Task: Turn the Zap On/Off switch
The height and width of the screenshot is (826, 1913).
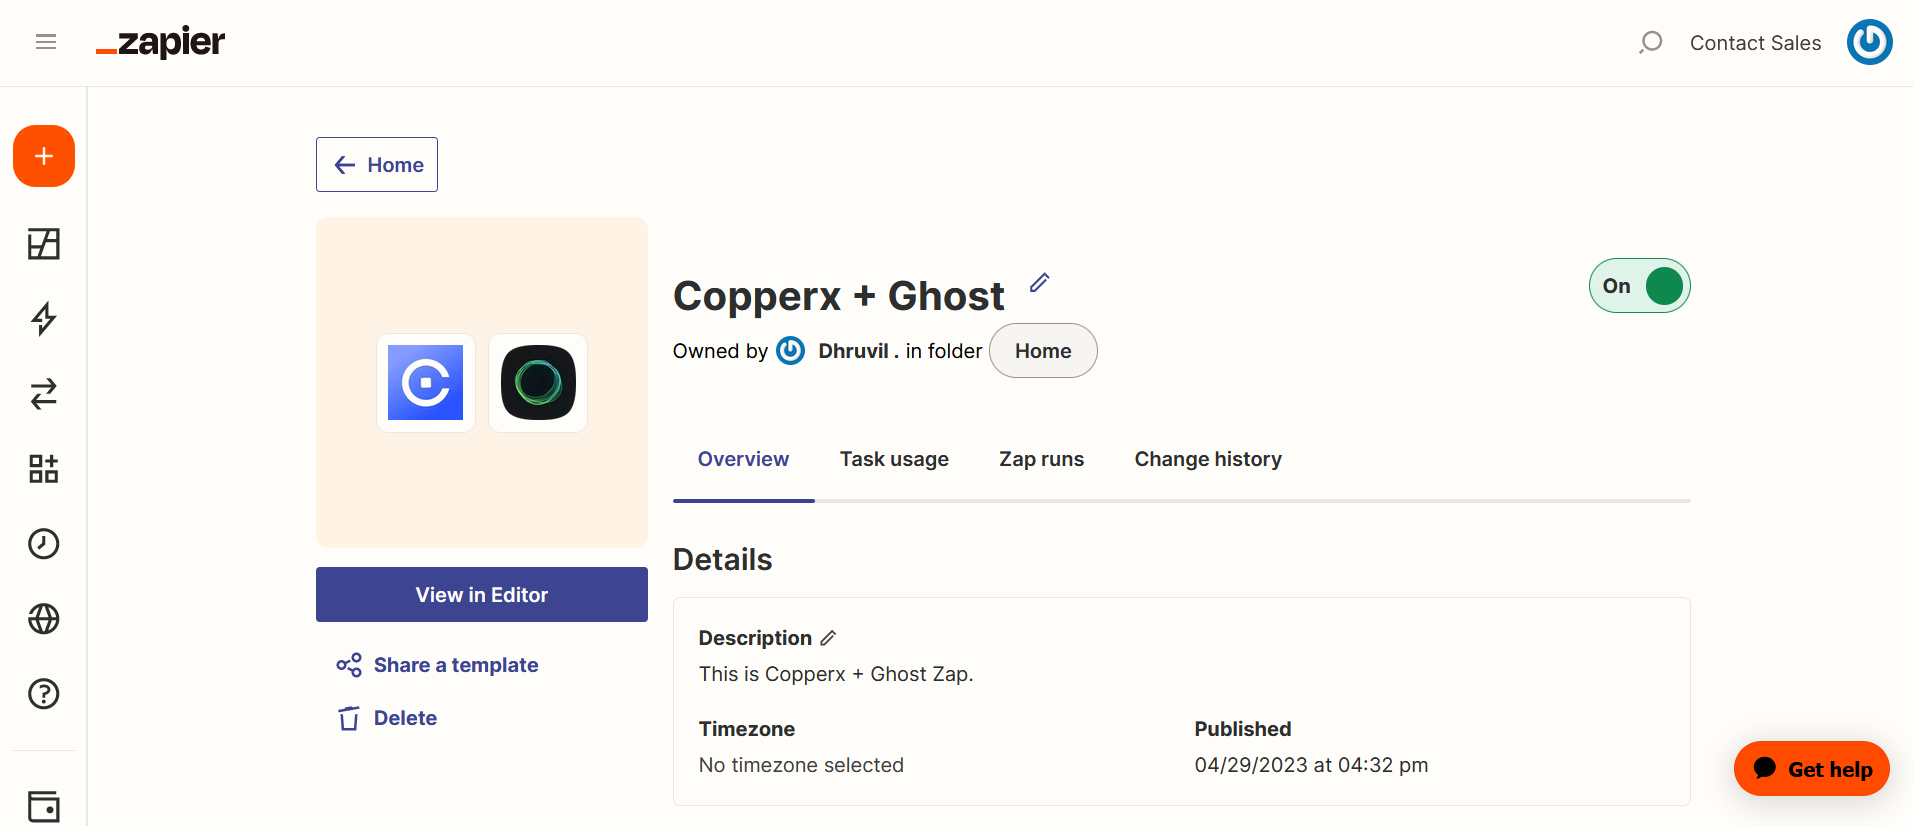Action: tap(1640, 286)
